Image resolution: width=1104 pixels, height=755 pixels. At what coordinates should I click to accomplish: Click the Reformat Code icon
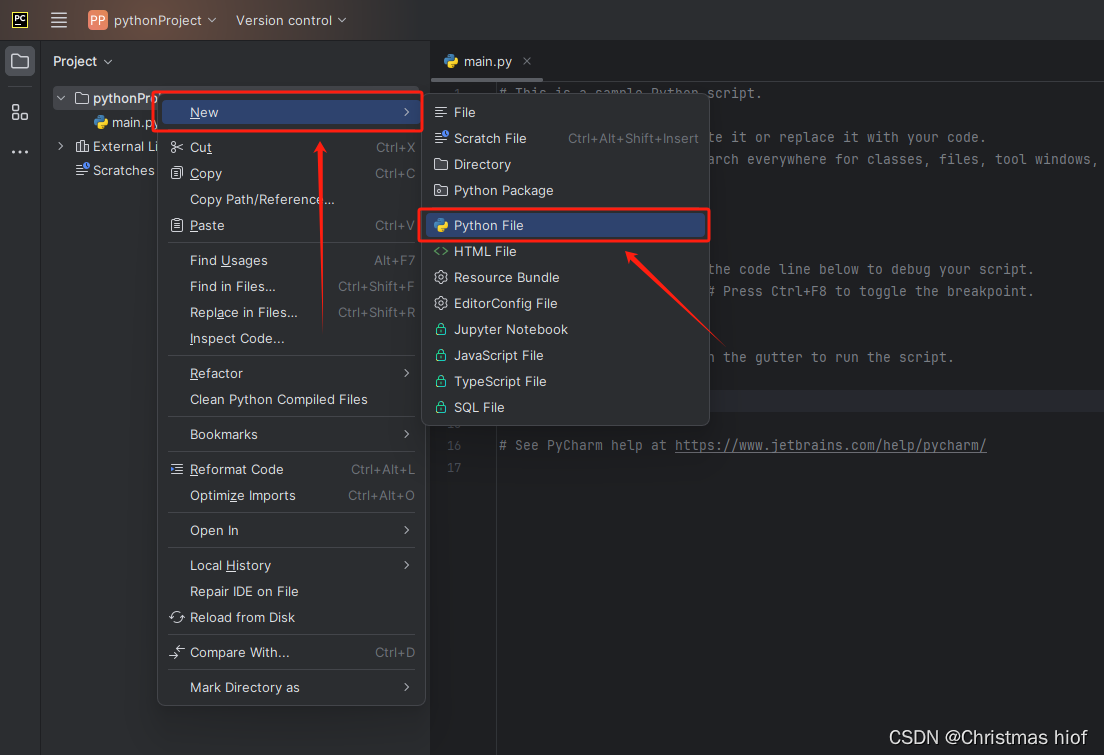[177, 469]
